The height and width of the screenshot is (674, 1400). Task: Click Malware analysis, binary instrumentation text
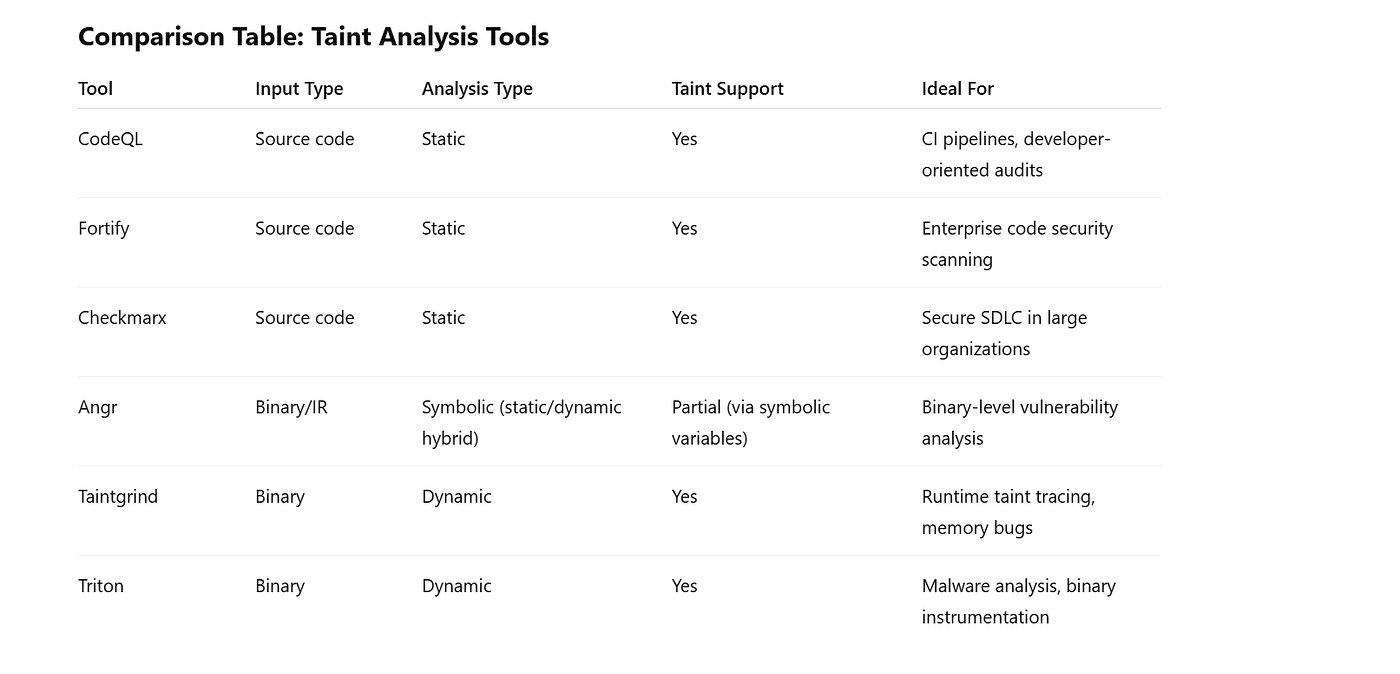click(1019, 601)
